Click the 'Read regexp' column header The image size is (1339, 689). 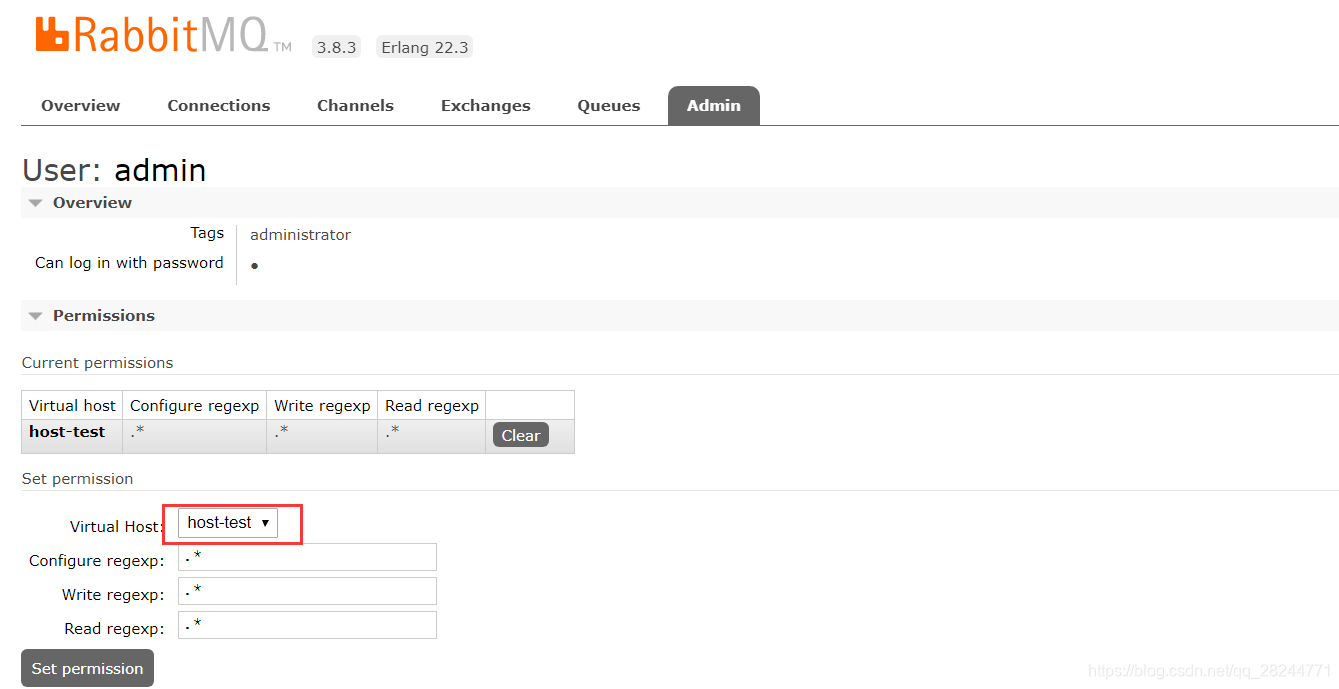432,406
